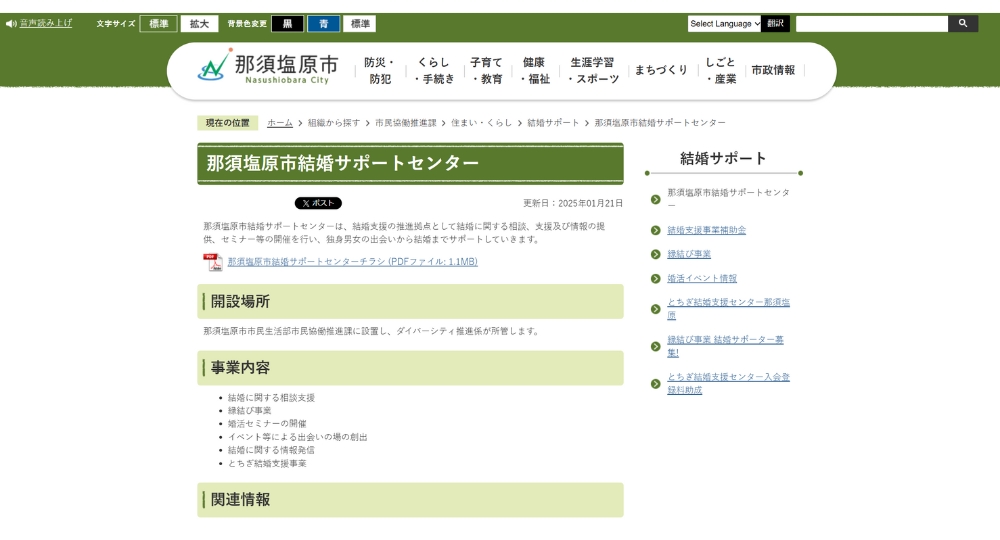Click the audio read-aloud speaker icon

[10, 23]
